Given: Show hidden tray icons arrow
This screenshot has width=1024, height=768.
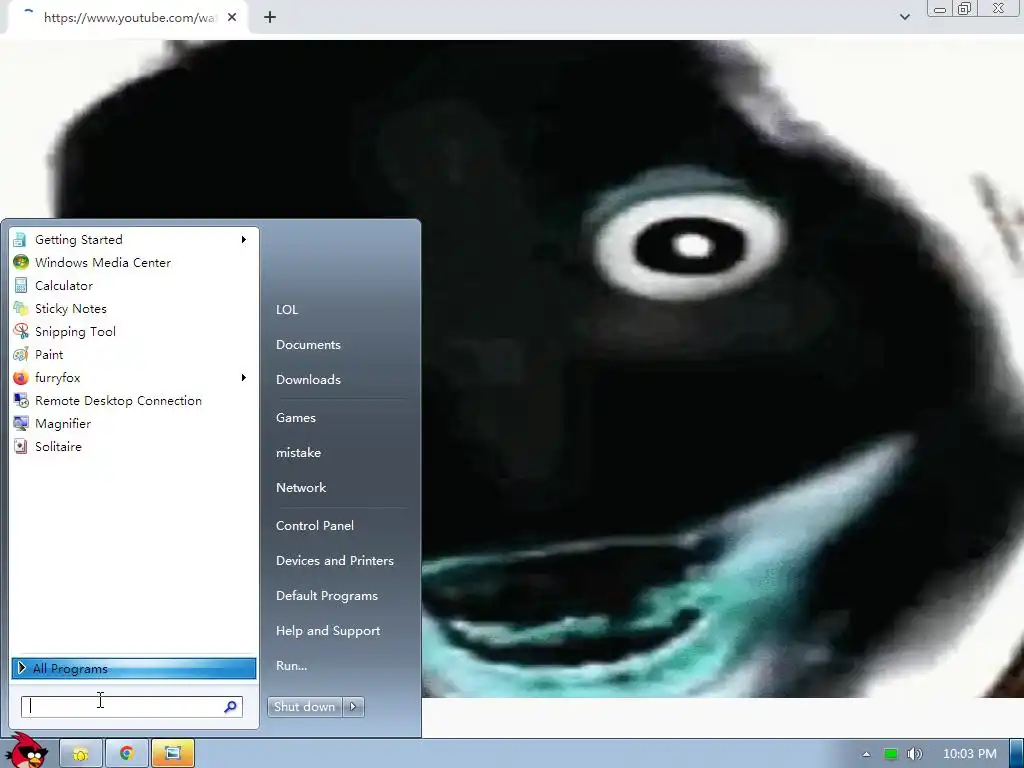Looking at the screenshot, I should click(867, 754).
